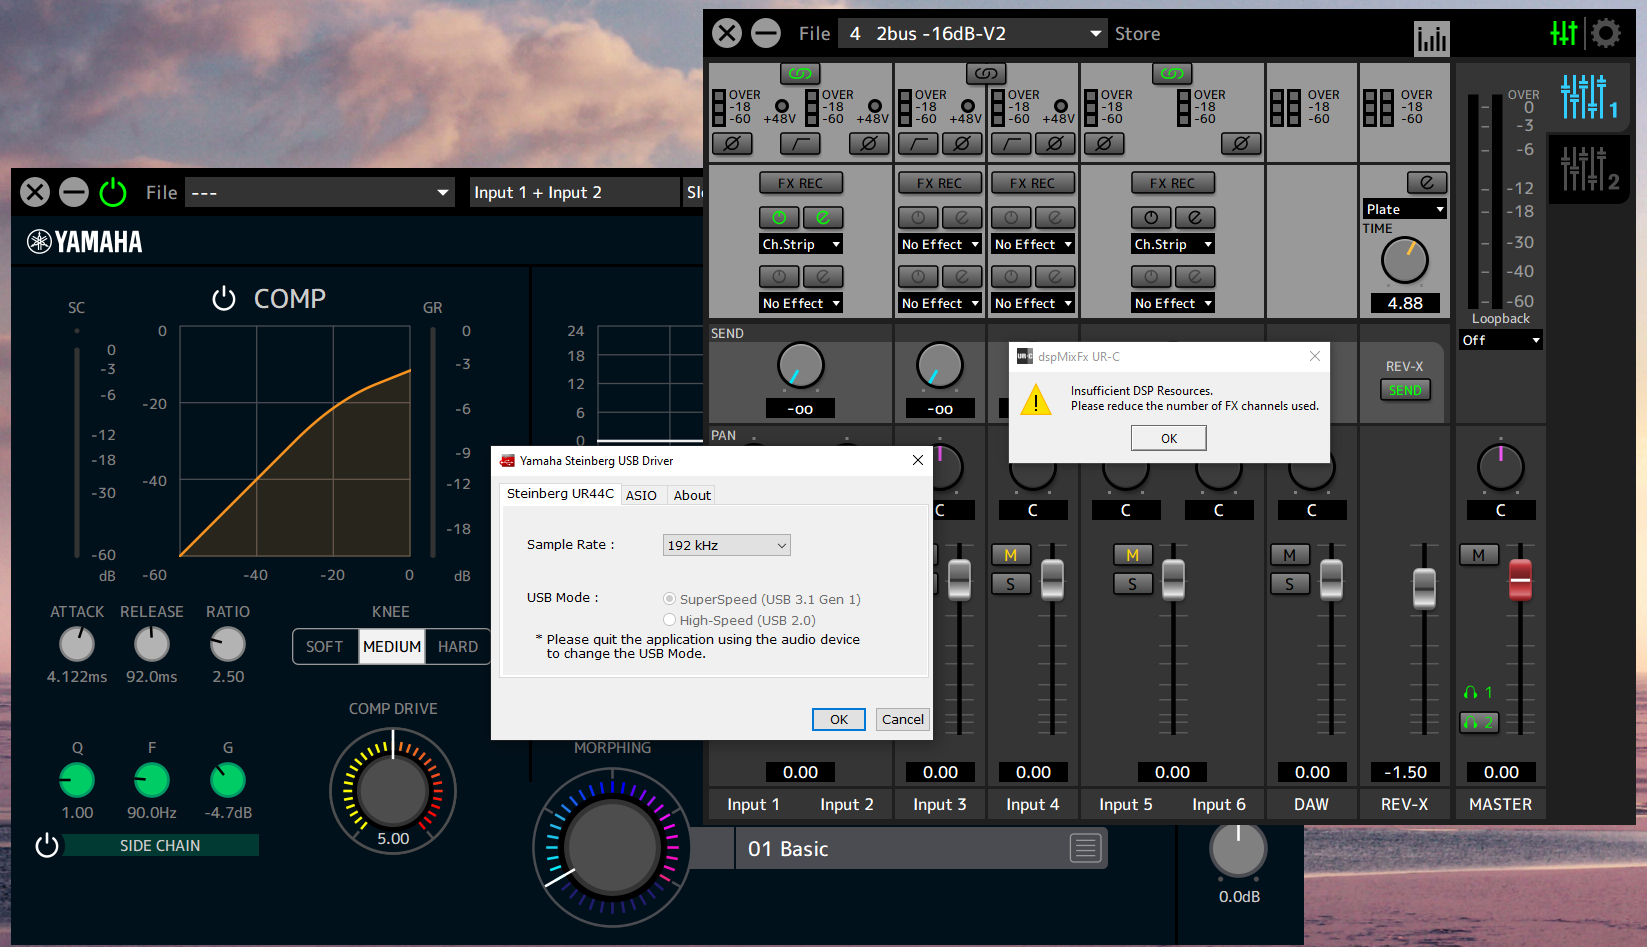Screen dimensions: 1647x947
Task: Click the REV-X return fader handle
Action: pos(1424,588)
